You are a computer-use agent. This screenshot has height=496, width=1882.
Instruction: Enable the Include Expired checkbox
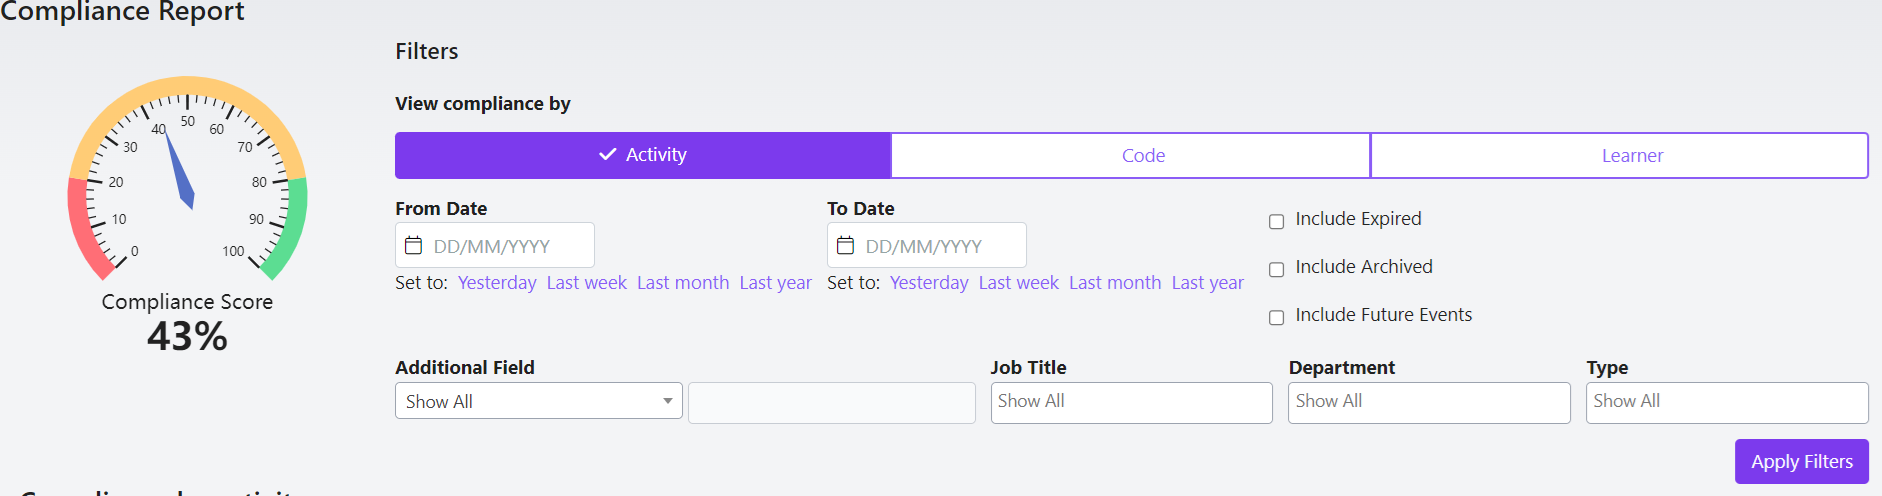(x=1277, y=221)
